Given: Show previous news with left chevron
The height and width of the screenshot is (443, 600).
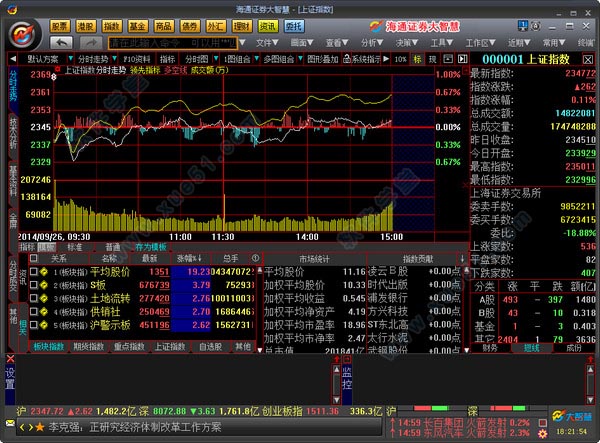Looking at the screenshot, I should 23,427.
